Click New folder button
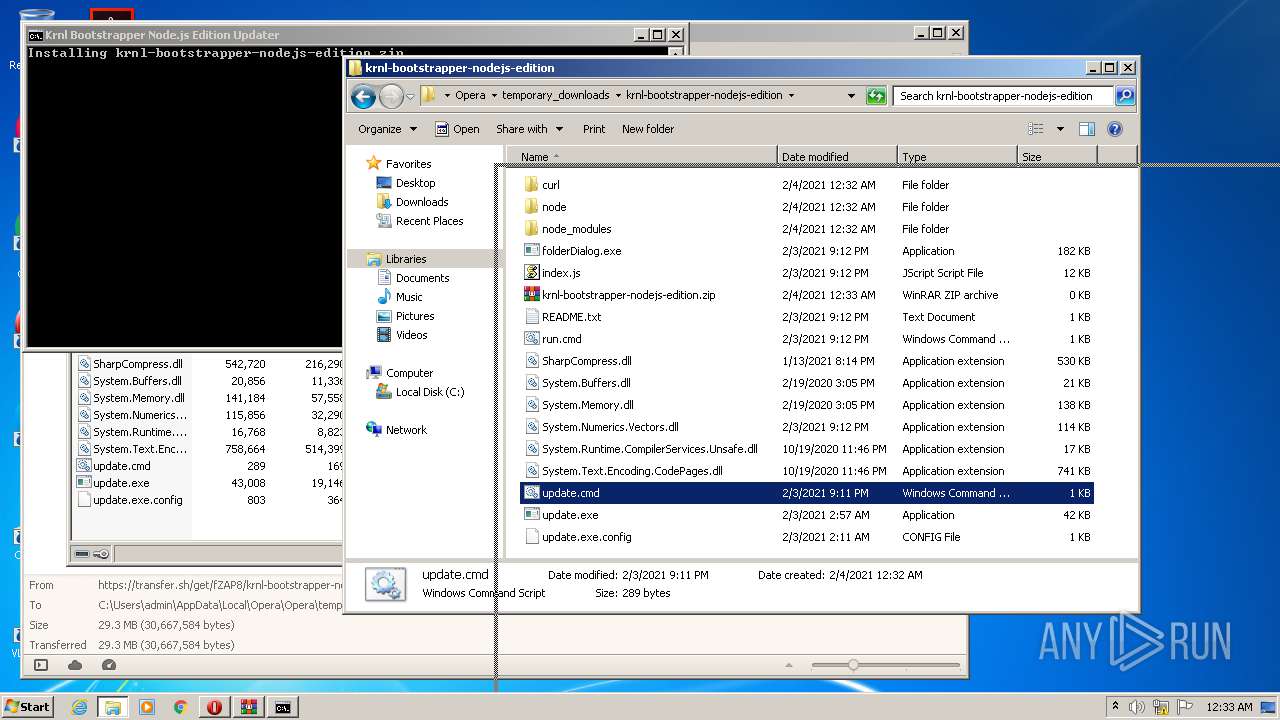This screenshot has width=1280, height=720. tap(648, 129)
